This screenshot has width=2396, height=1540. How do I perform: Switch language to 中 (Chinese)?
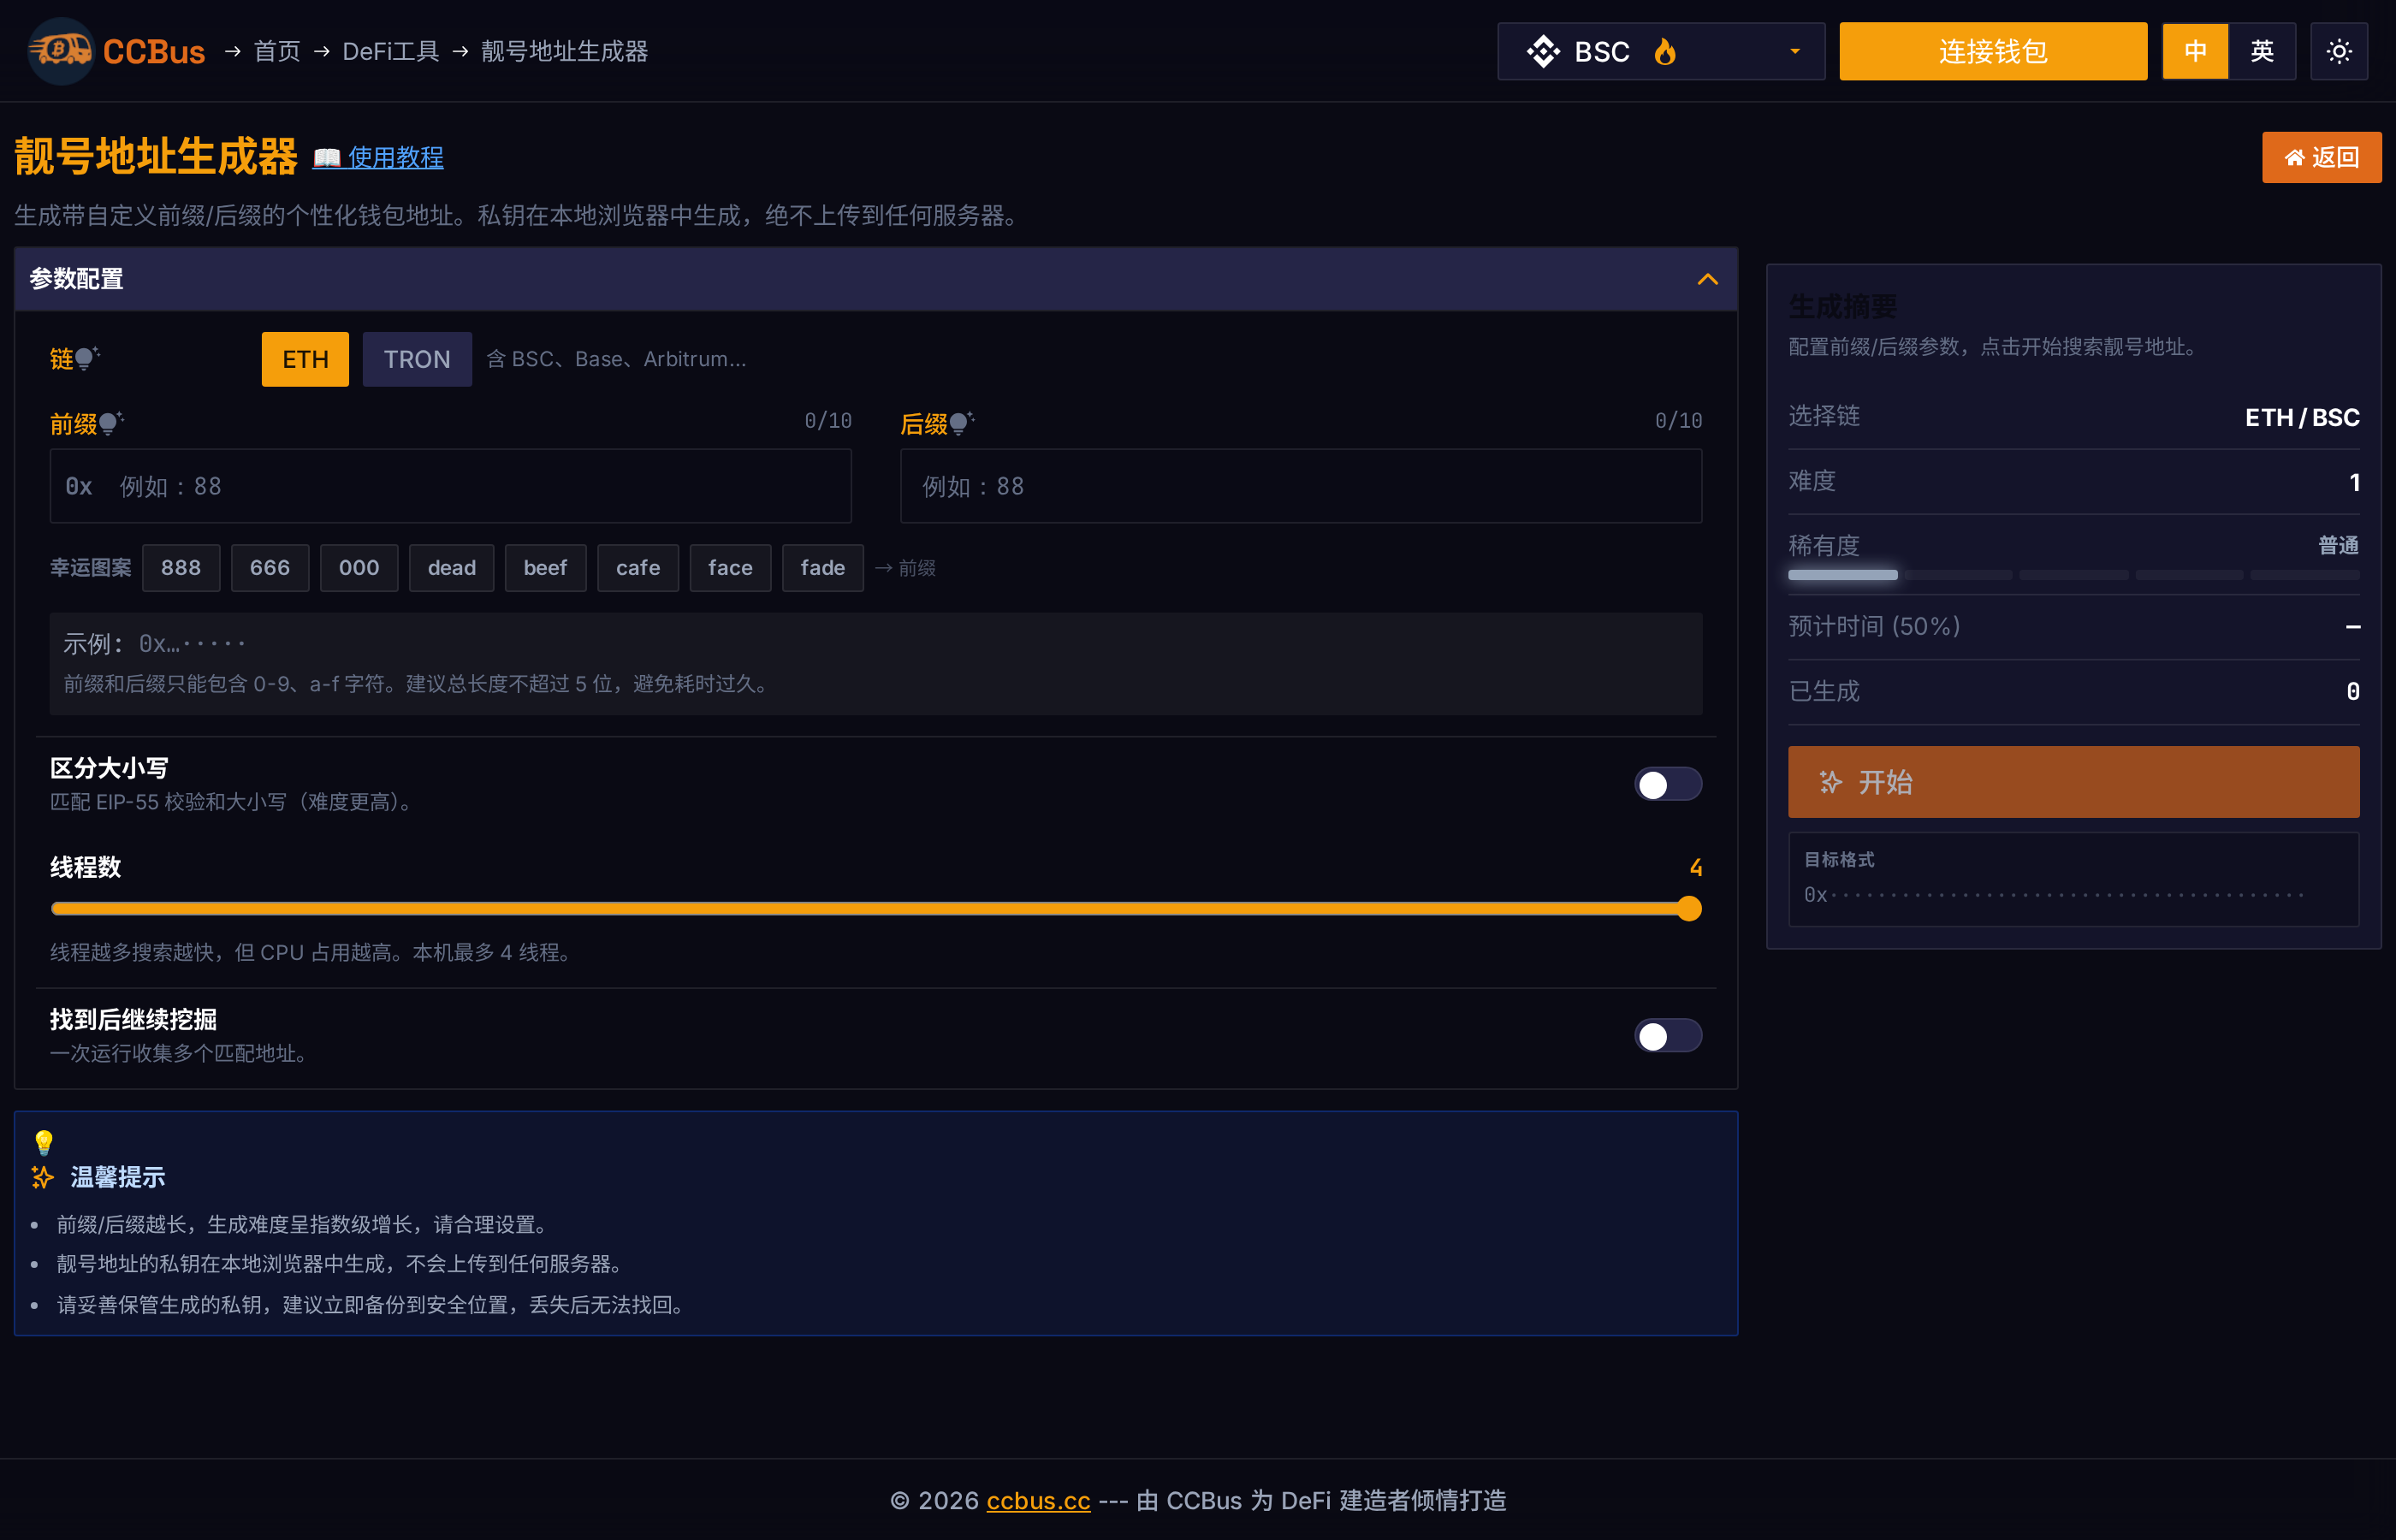tap(2196, 51)
